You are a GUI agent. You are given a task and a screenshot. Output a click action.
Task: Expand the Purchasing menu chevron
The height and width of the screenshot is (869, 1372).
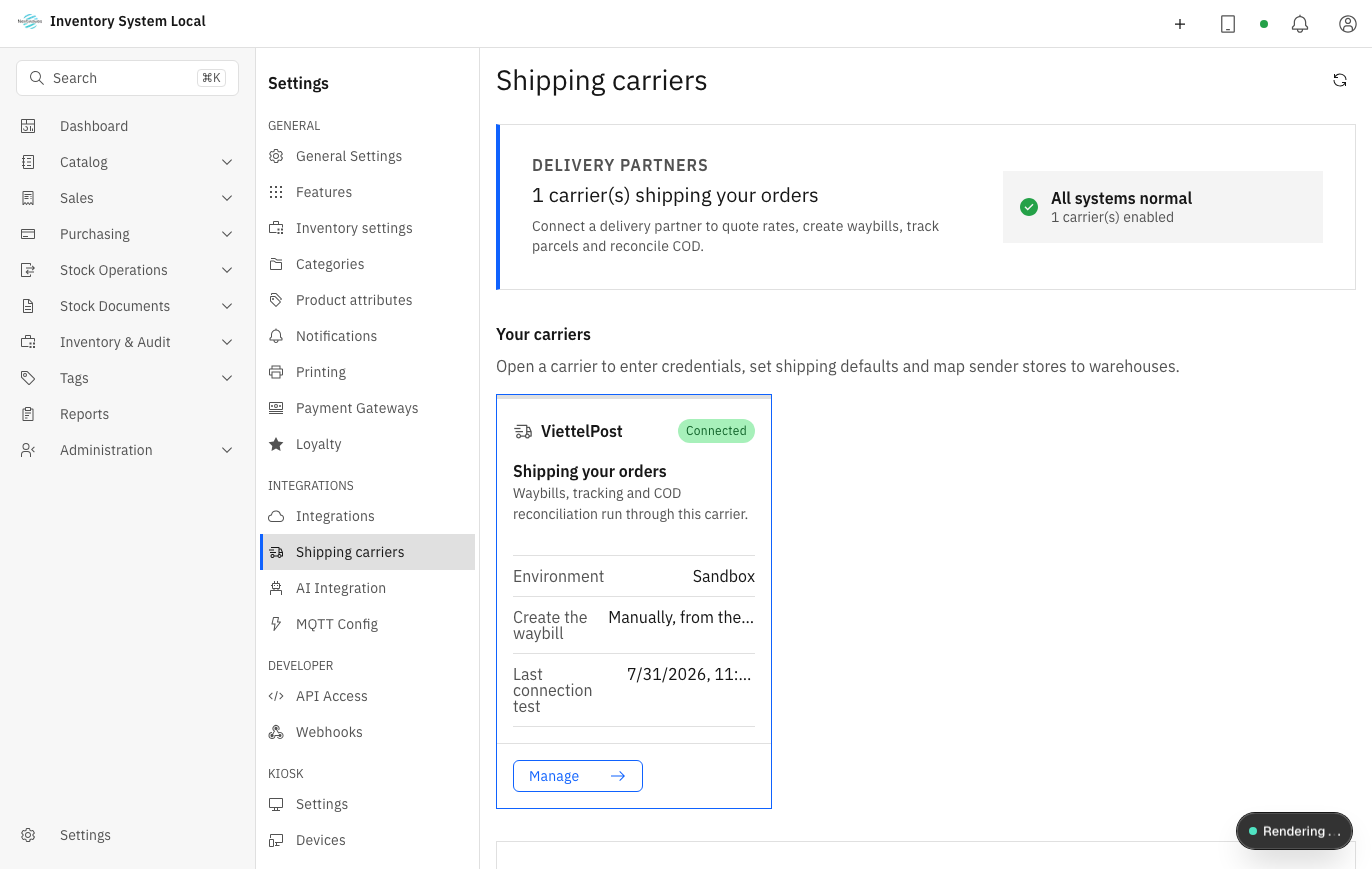click(227, 234)
